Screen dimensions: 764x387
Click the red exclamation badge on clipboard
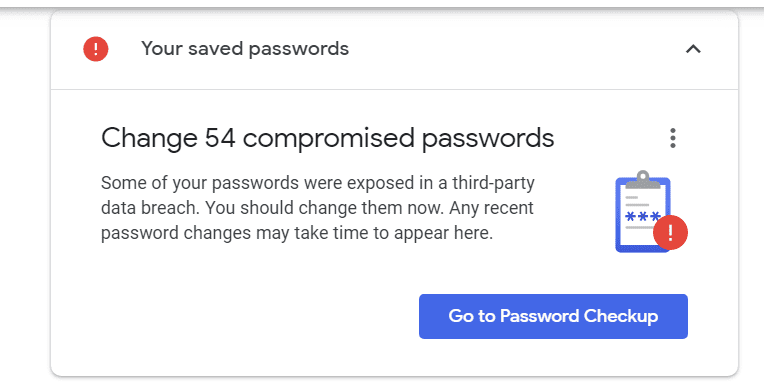(670, 232)
